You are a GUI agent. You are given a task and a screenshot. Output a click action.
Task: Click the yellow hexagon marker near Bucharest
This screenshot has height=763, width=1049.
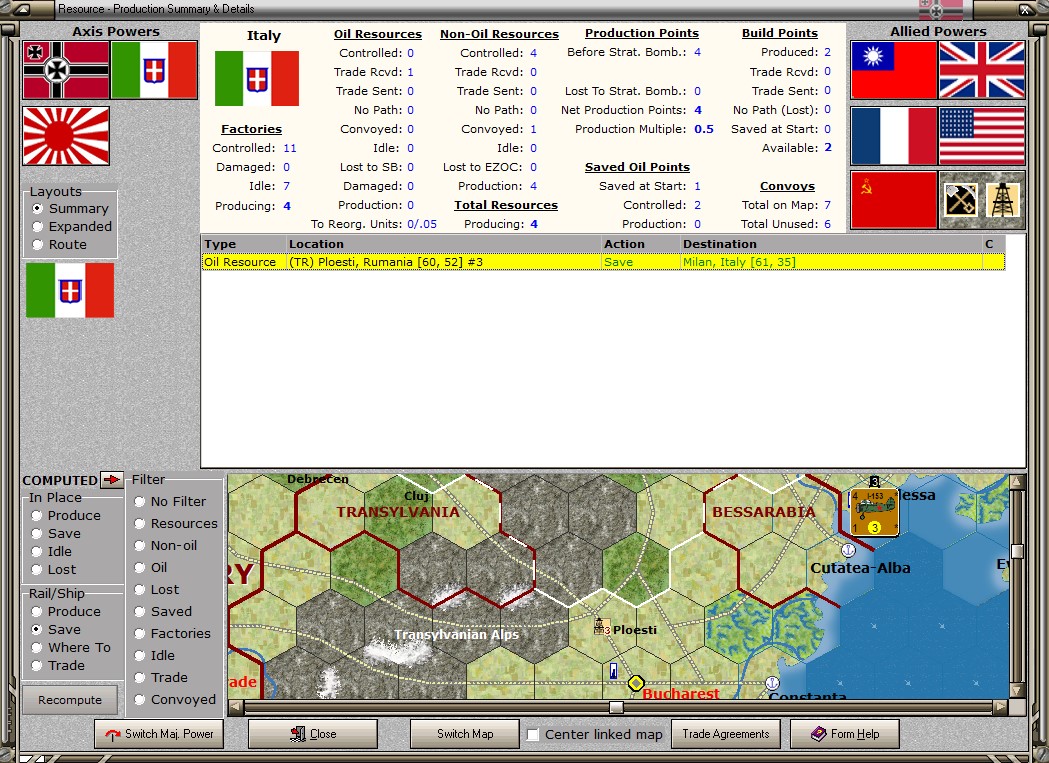point(636,683)
